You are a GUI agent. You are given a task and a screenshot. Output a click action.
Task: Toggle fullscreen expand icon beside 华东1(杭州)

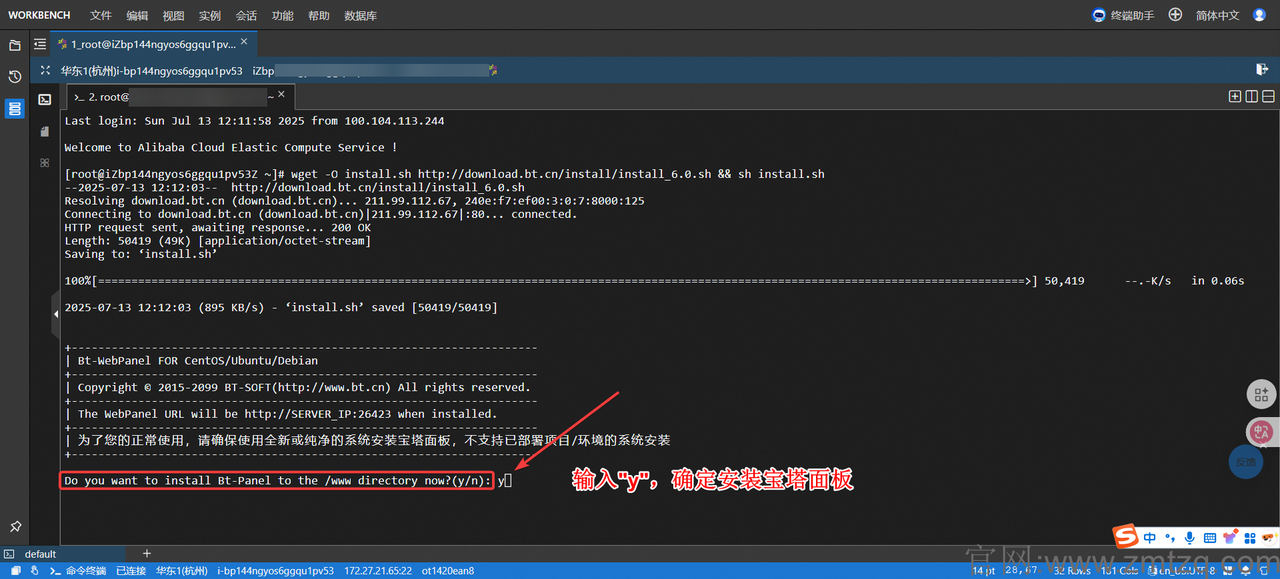click(x=45, y=70)
